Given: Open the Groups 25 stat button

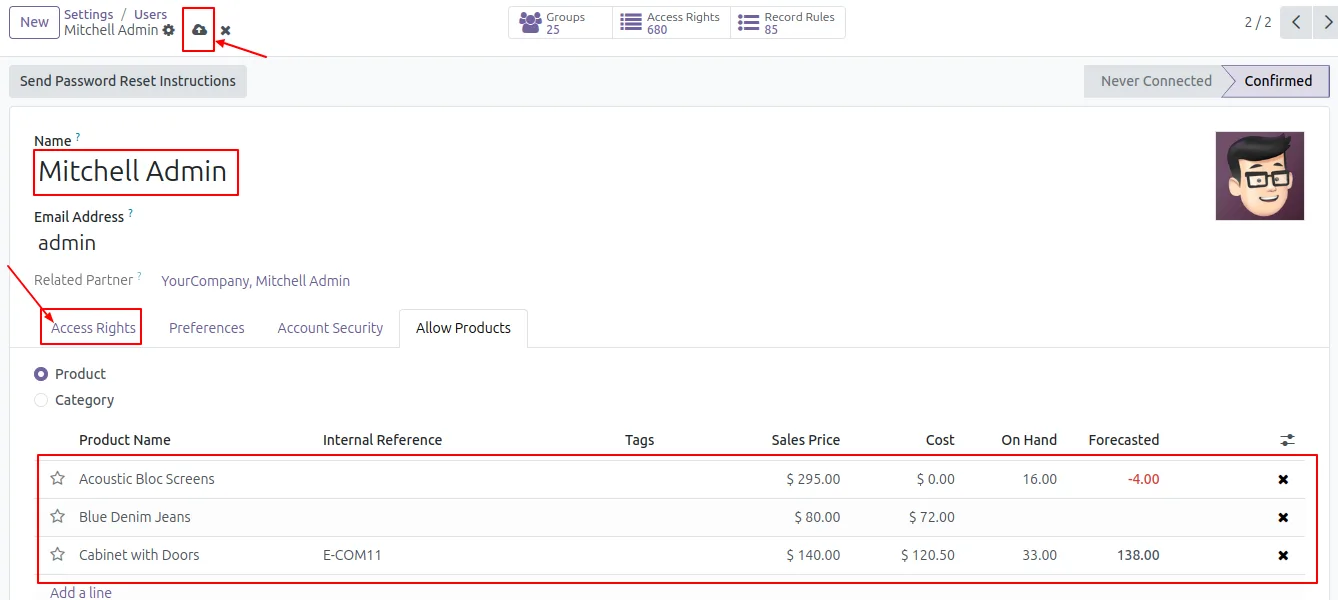Looking at the screenshot, I should (560, 23).
